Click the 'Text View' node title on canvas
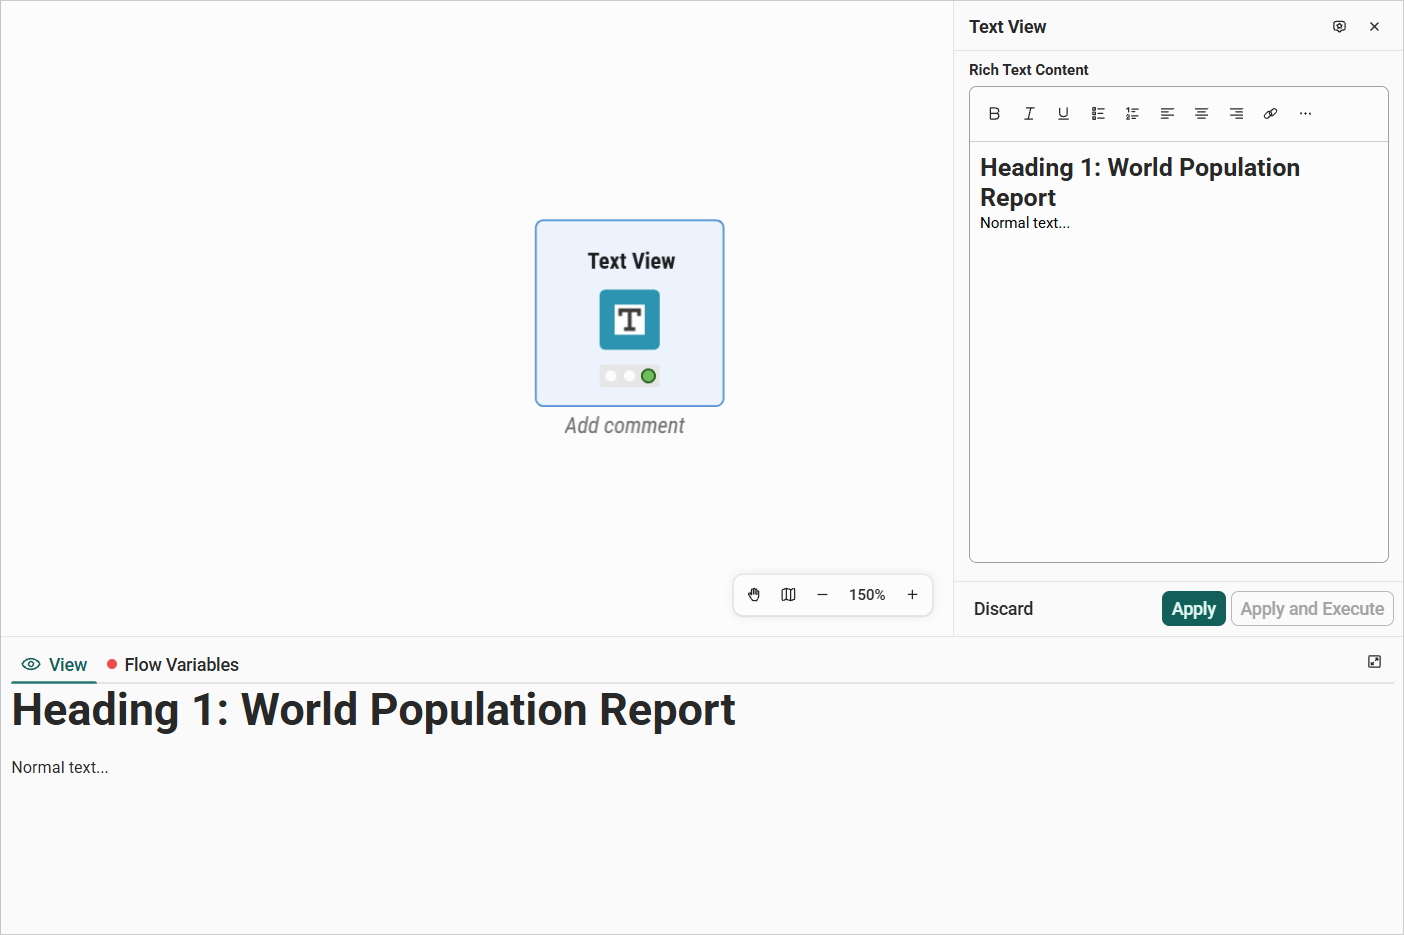1404x935 pixels. click(631, 261)
